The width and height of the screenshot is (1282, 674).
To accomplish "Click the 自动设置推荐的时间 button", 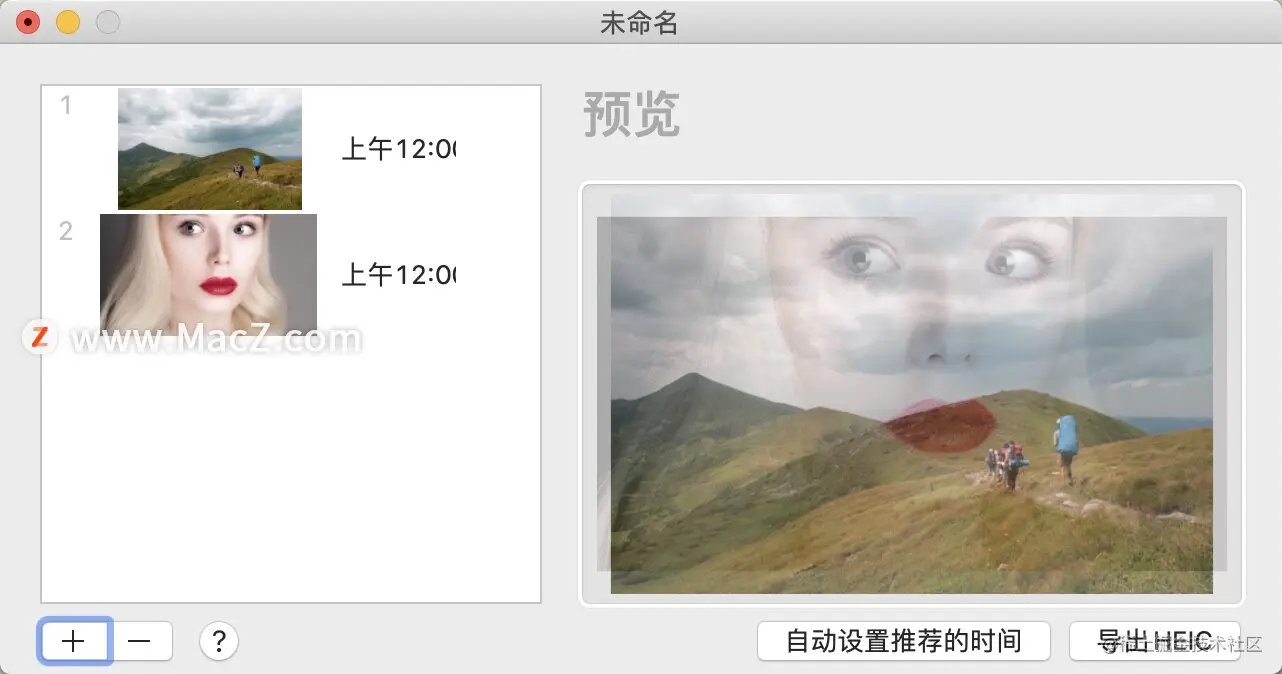I will tap(904, 641).
